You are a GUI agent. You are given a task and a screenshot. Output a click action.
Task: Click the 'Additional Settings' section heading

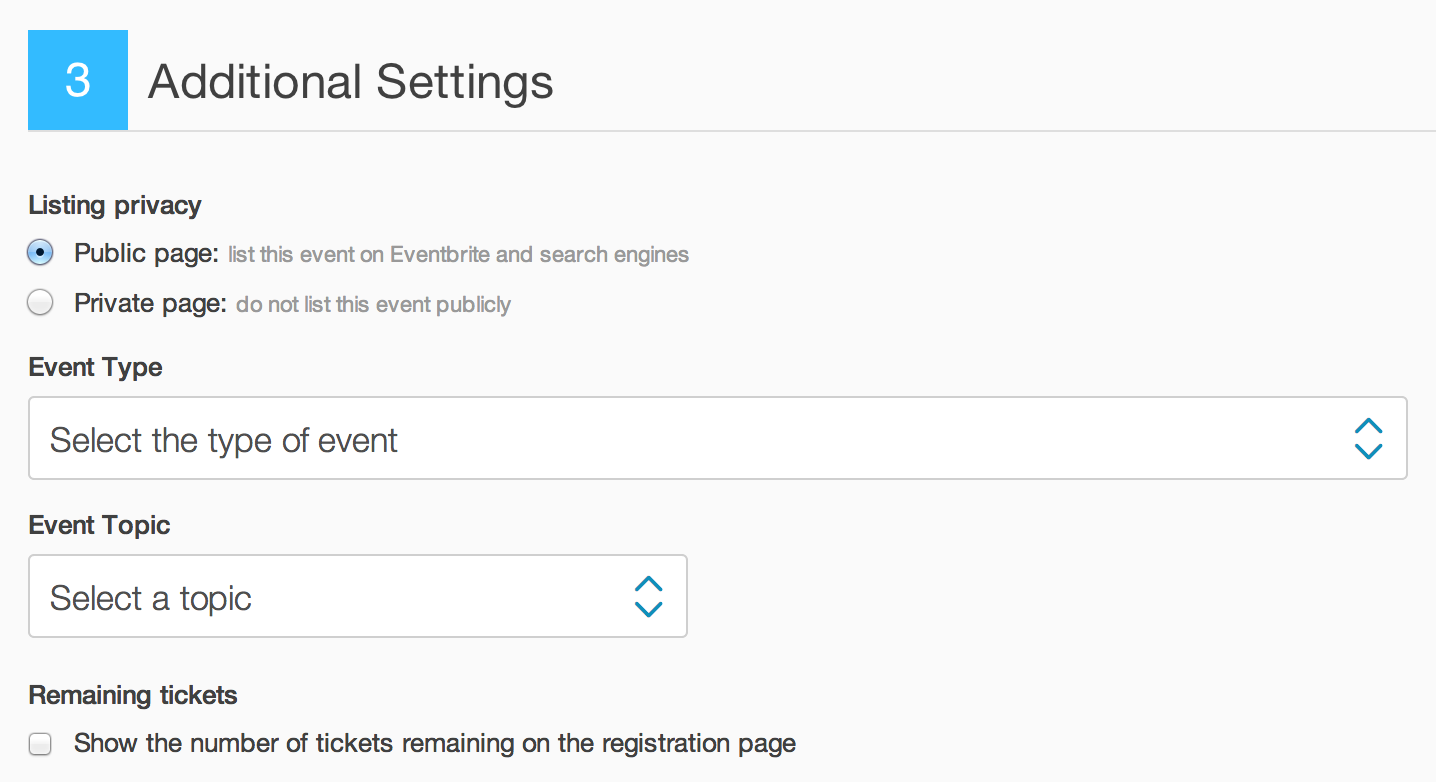pos(351,82)
